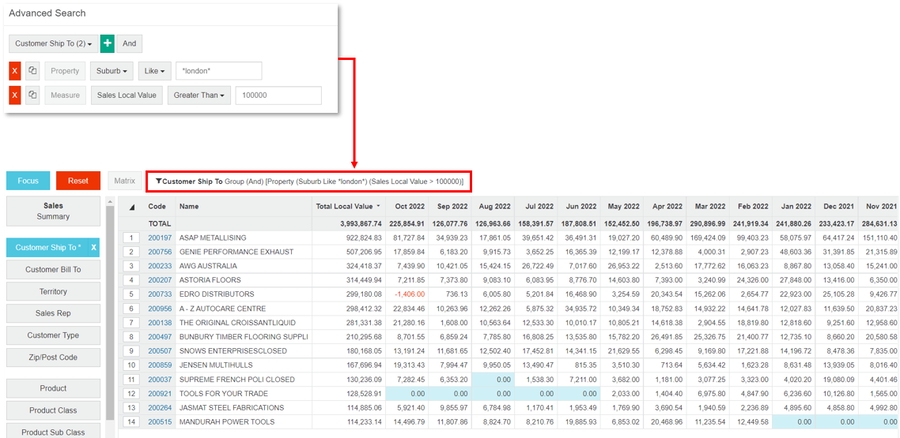Viewport: 900px width, 438px height.
Task: Toggle the And group operator
Action: tap(130, 44)
